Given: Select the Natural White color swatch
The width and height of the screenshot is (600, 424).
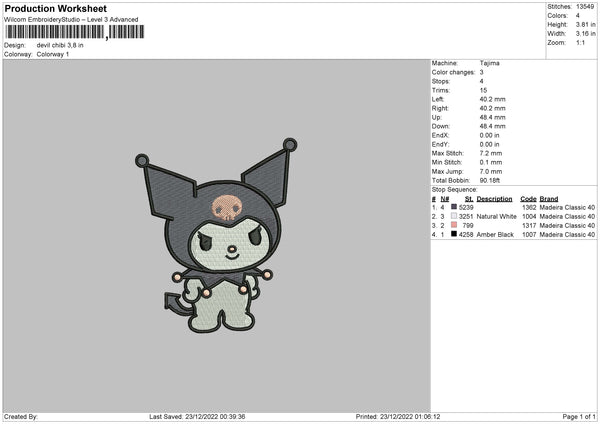Looking at the screenshot, I should 454,216.
